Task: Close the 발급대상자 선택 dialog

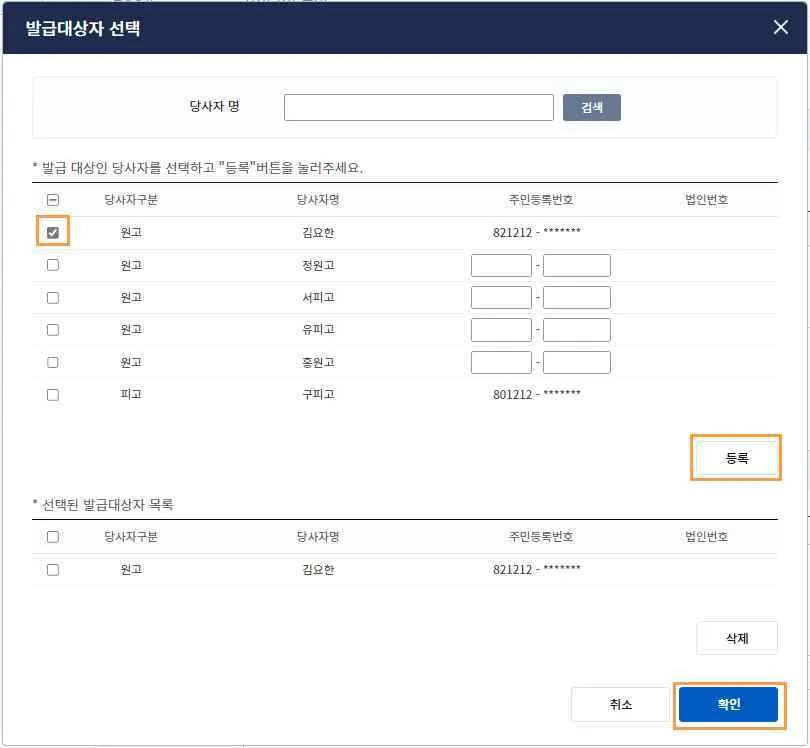Action: pyautogui.click(x=781, y=27)
